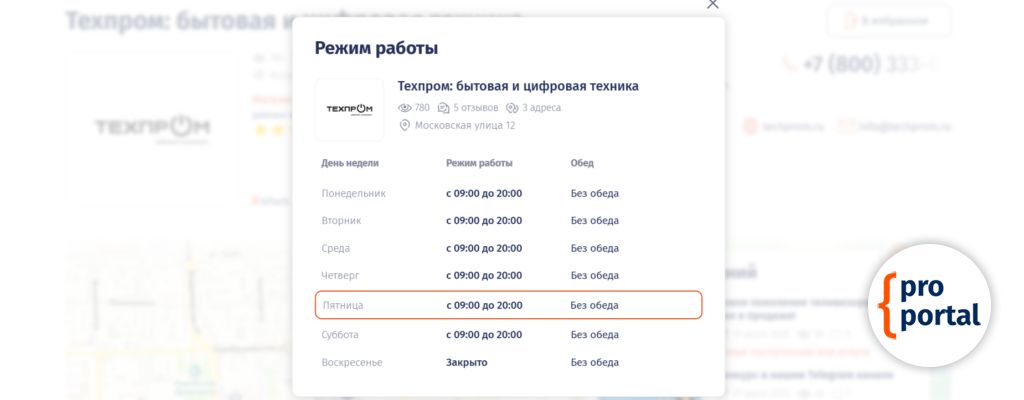
Task: Click the Суббота working hours
Action: pos(484,335)
